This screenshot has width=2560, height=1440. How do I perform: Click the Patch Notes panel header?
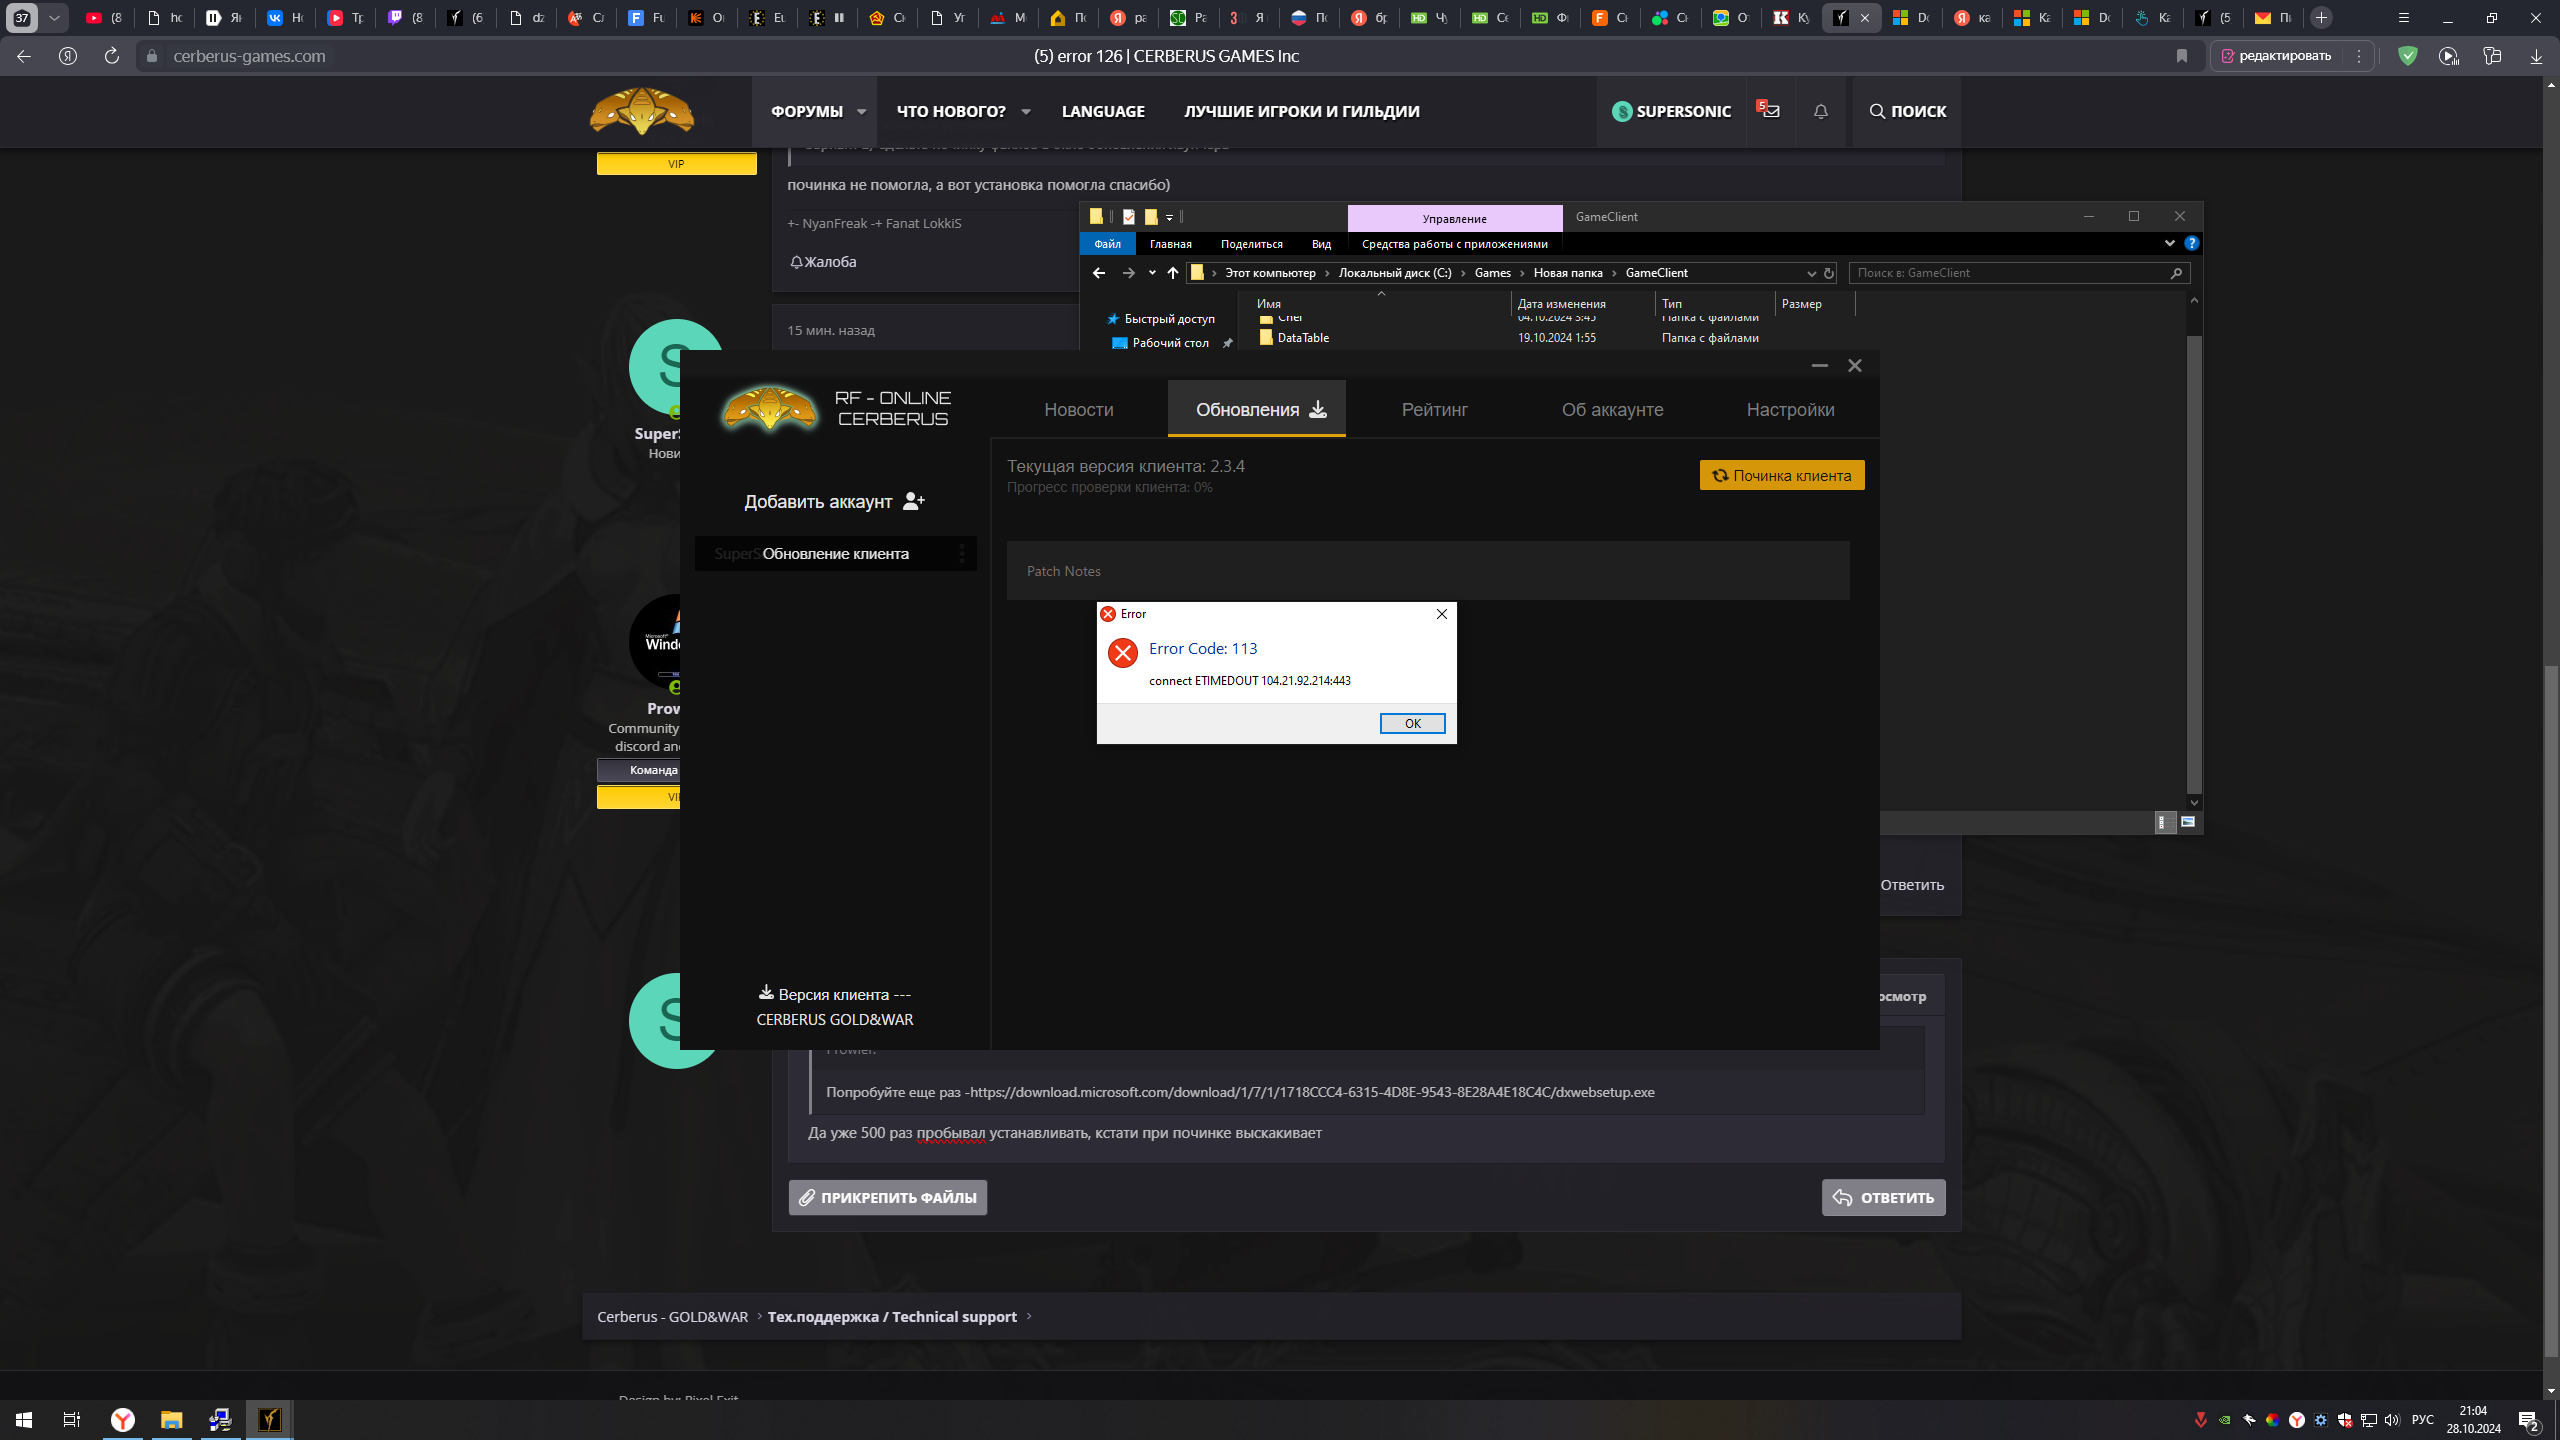1427,570
